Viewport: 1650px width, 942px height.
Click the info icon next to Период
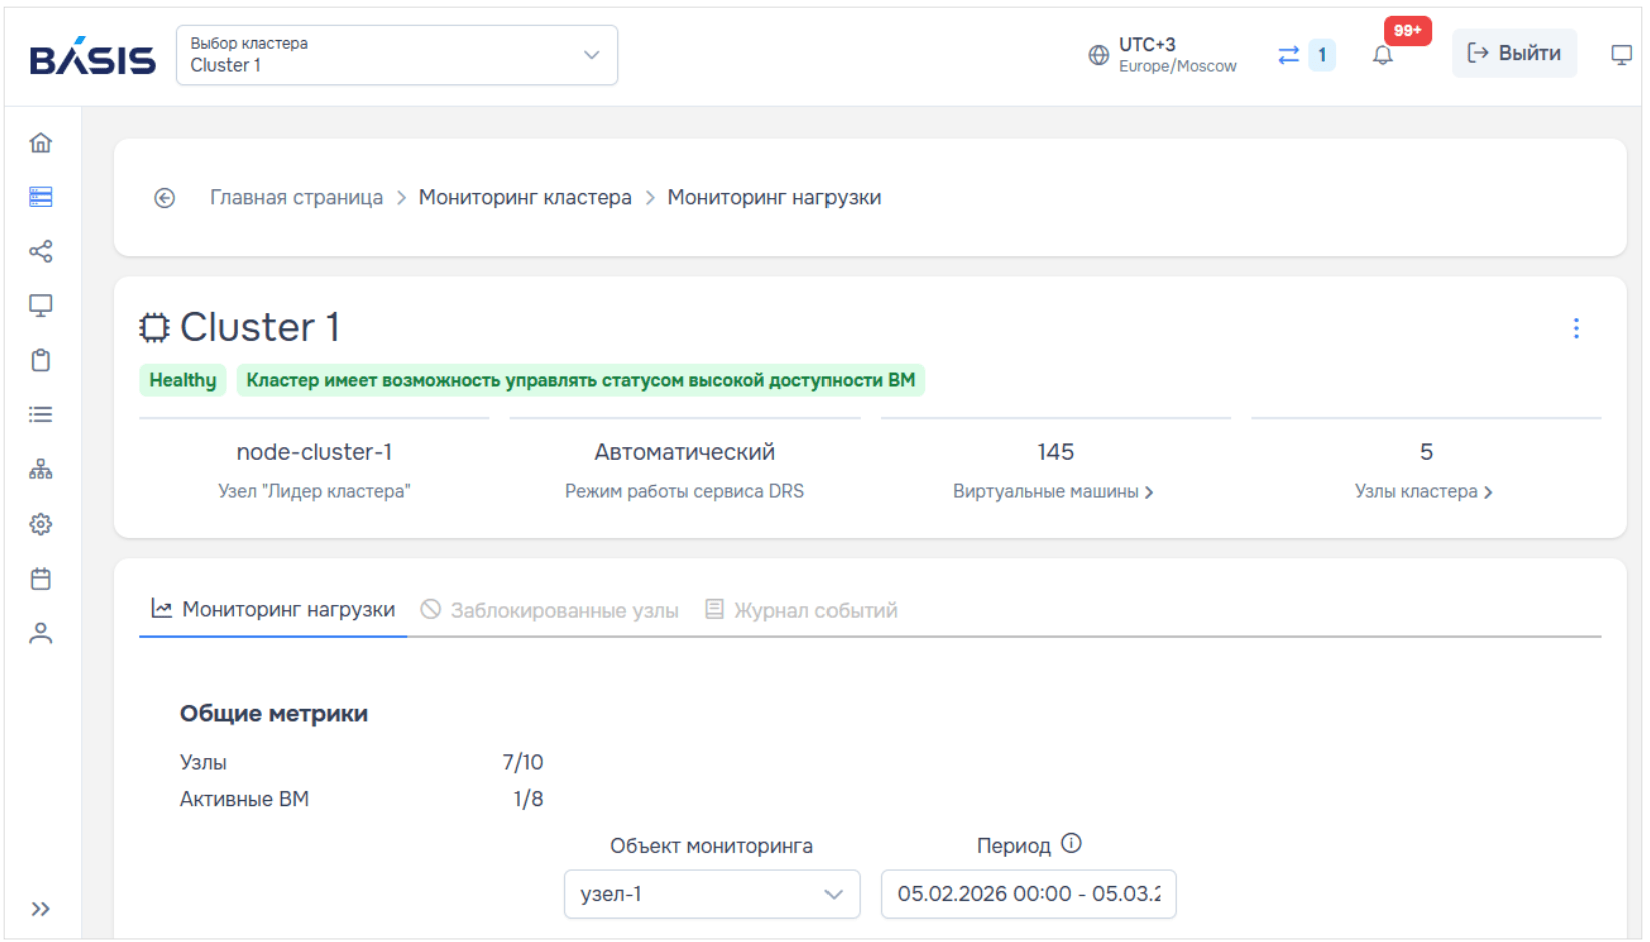tap(1071, 844)
